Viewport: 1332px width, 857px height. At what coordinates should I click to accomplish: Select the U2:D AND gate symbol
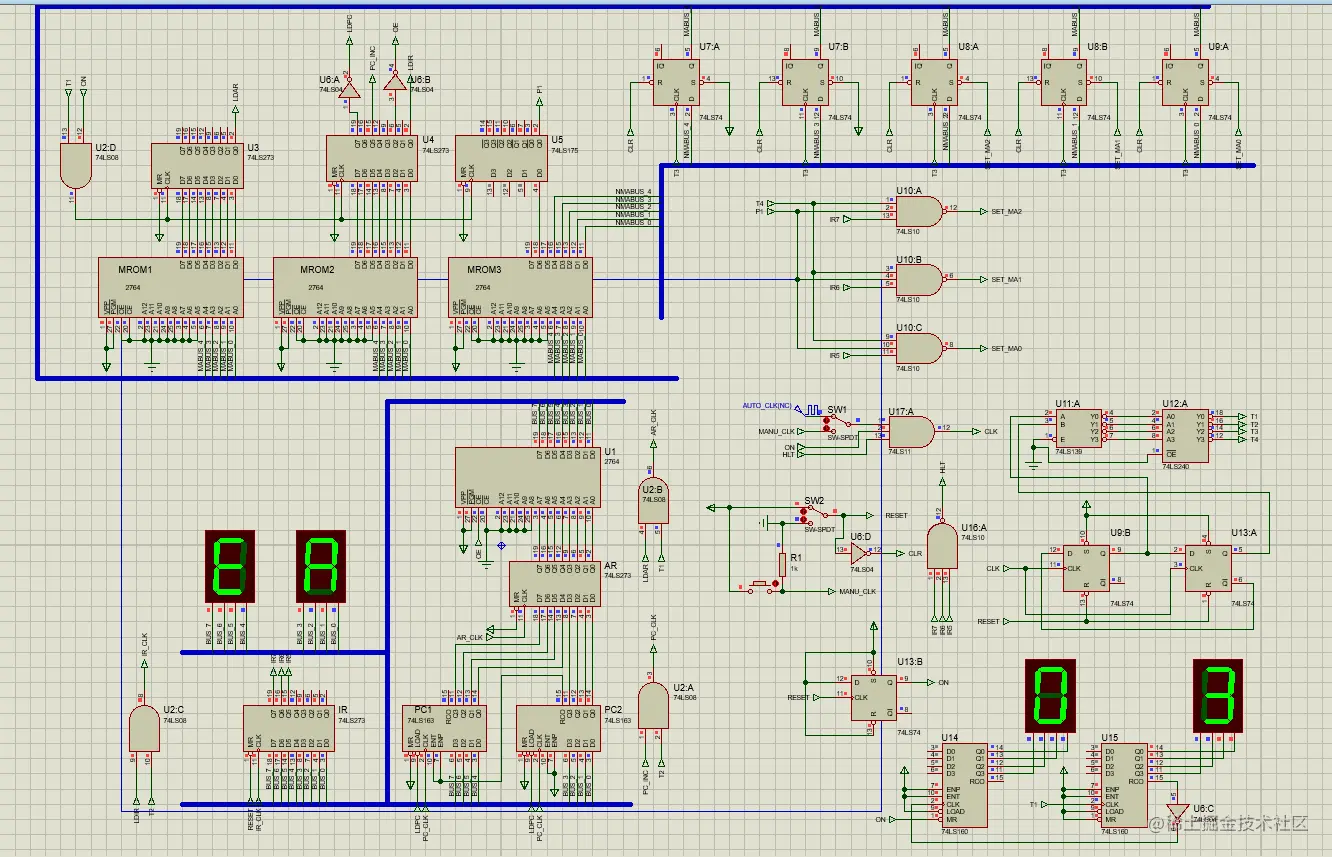point(74,166)
